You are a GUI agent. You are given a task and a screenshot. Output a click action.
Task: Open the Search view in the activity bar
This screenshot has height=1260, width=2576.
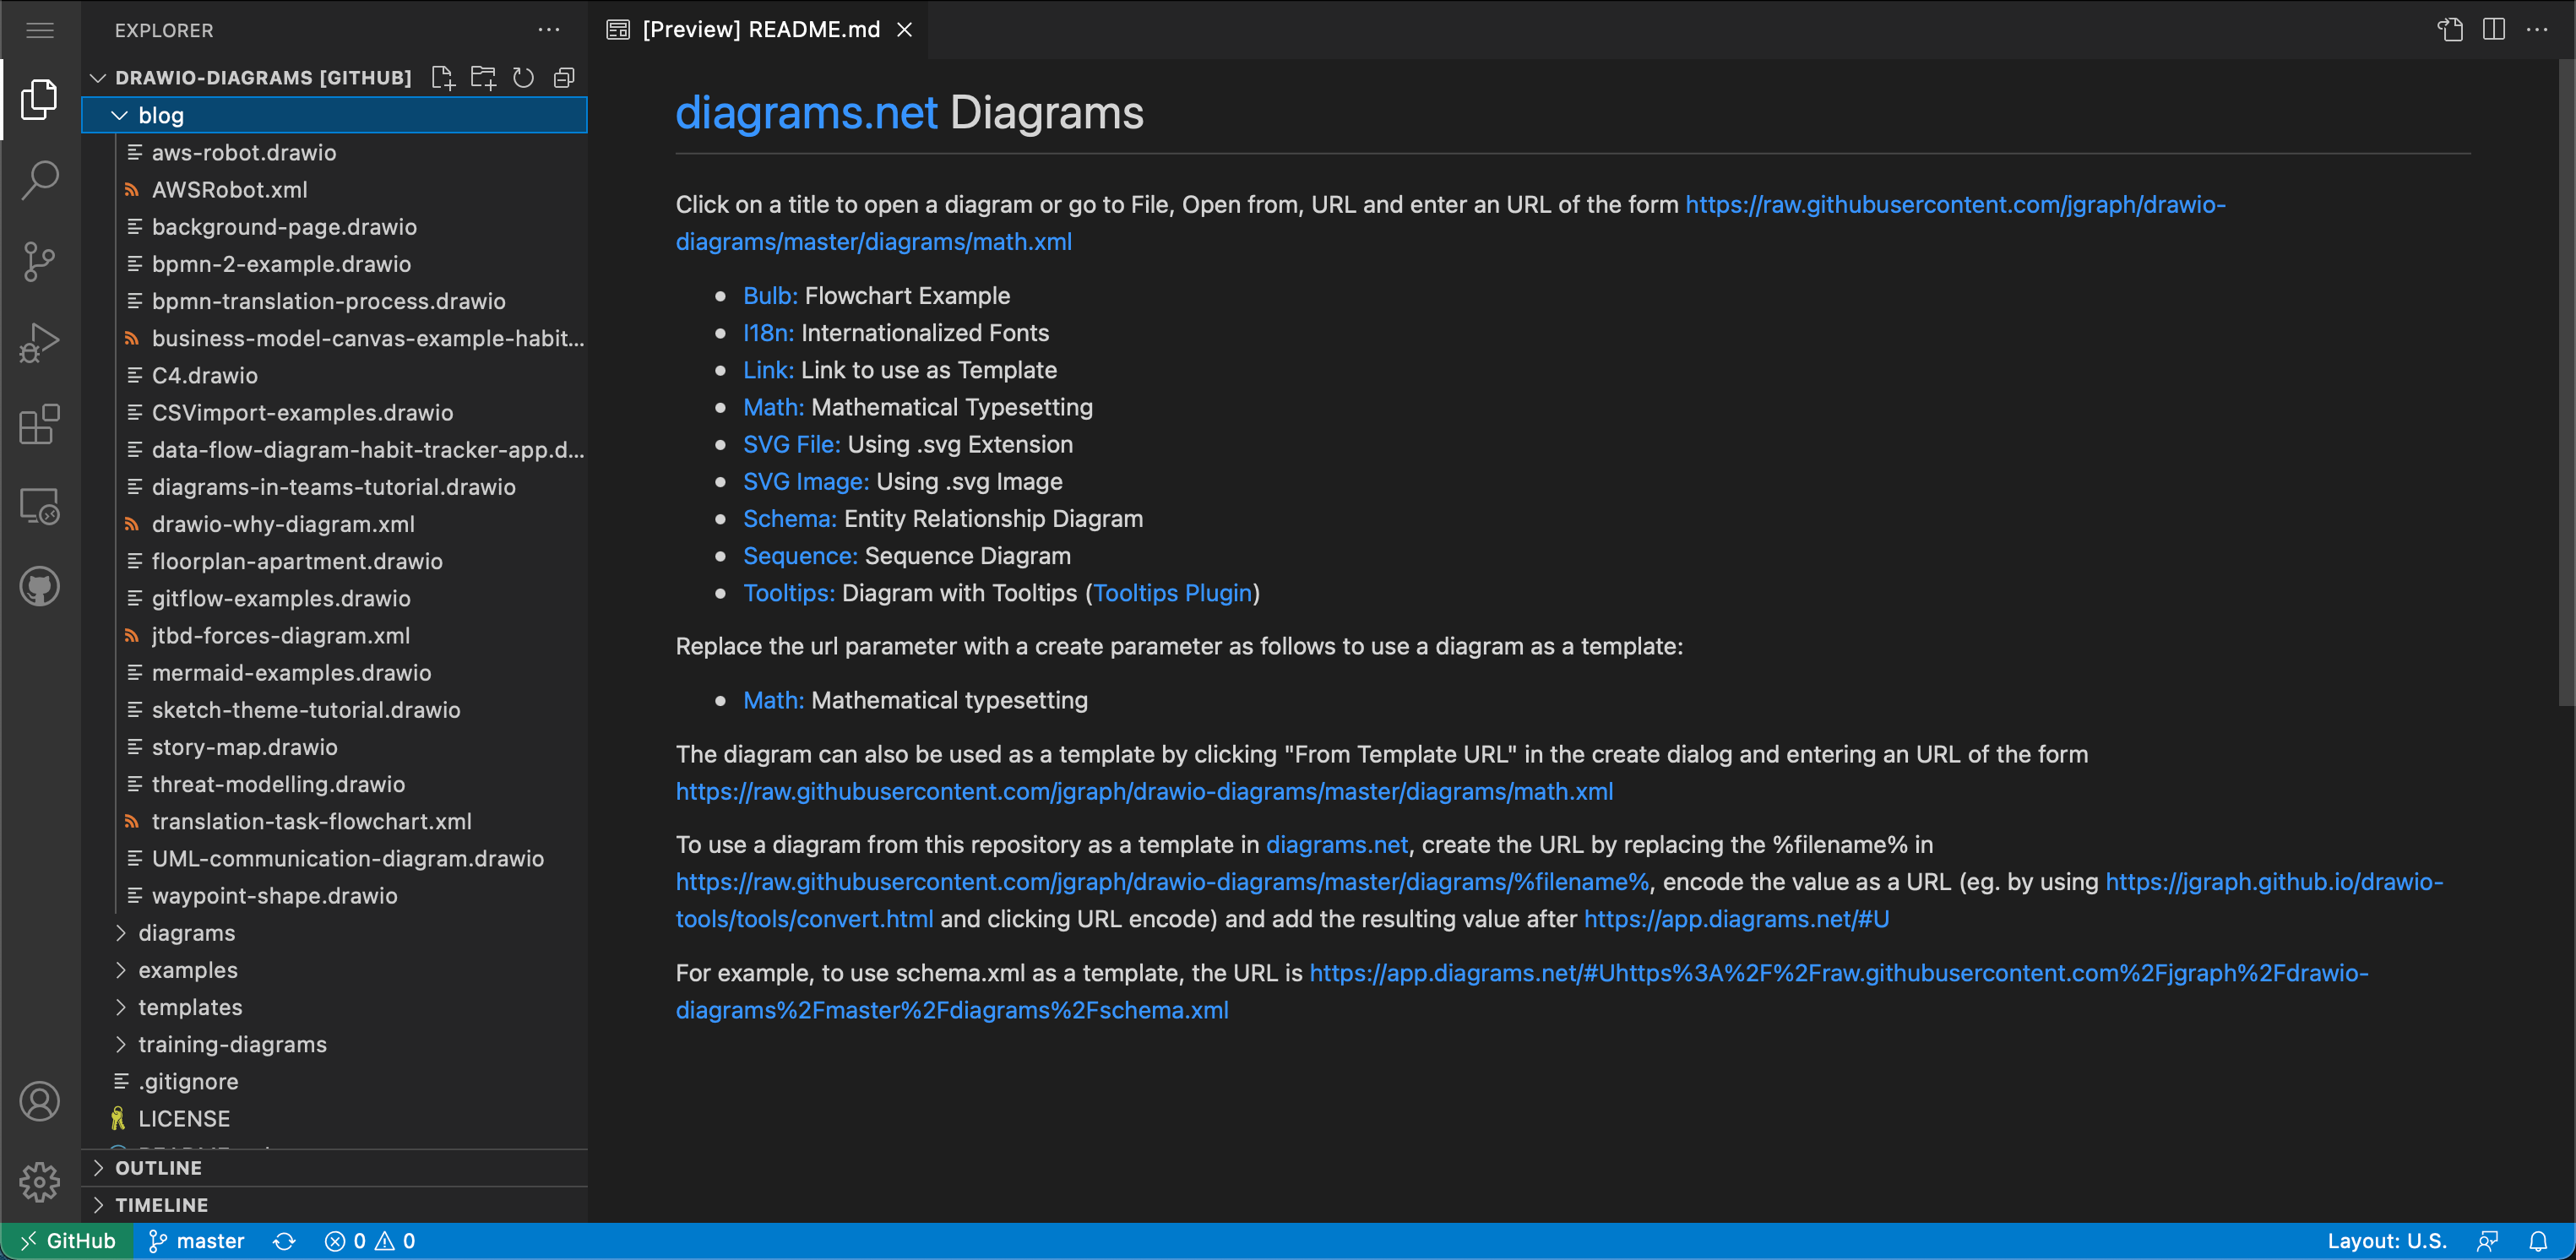[39, 180]
